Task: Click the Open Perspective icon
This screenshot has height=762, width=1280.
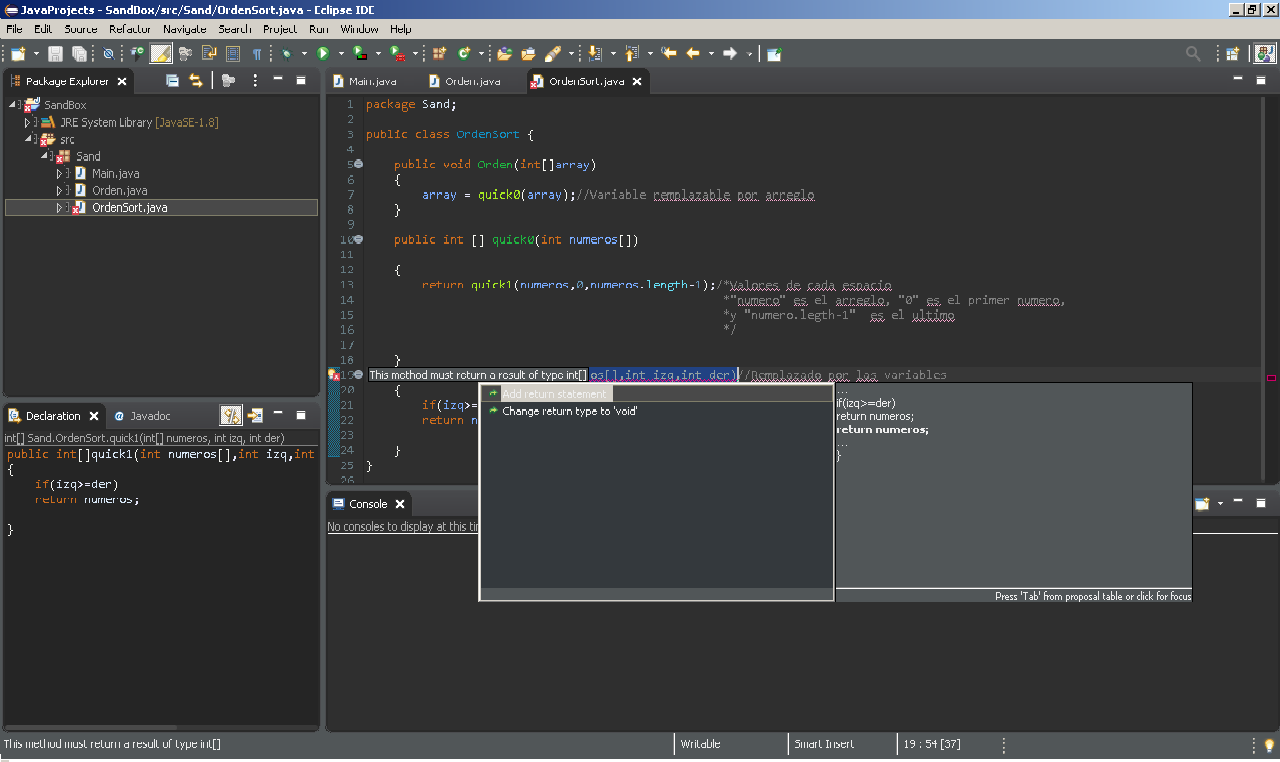Action: pos(1233,53)
